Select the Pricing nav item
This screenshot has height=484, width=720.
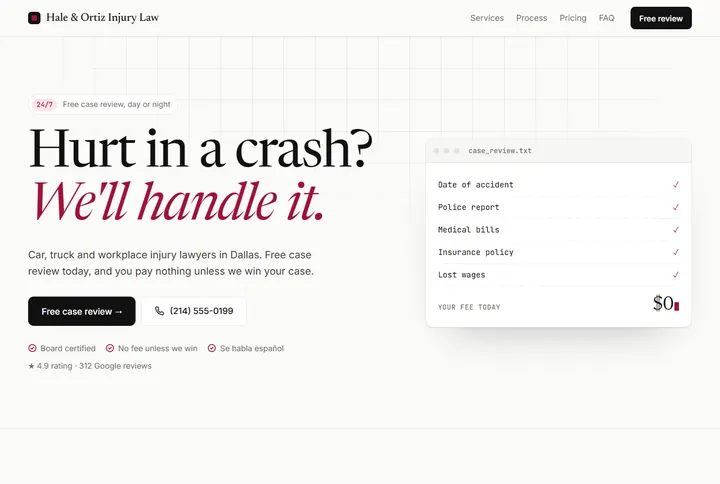click(573, 18)
